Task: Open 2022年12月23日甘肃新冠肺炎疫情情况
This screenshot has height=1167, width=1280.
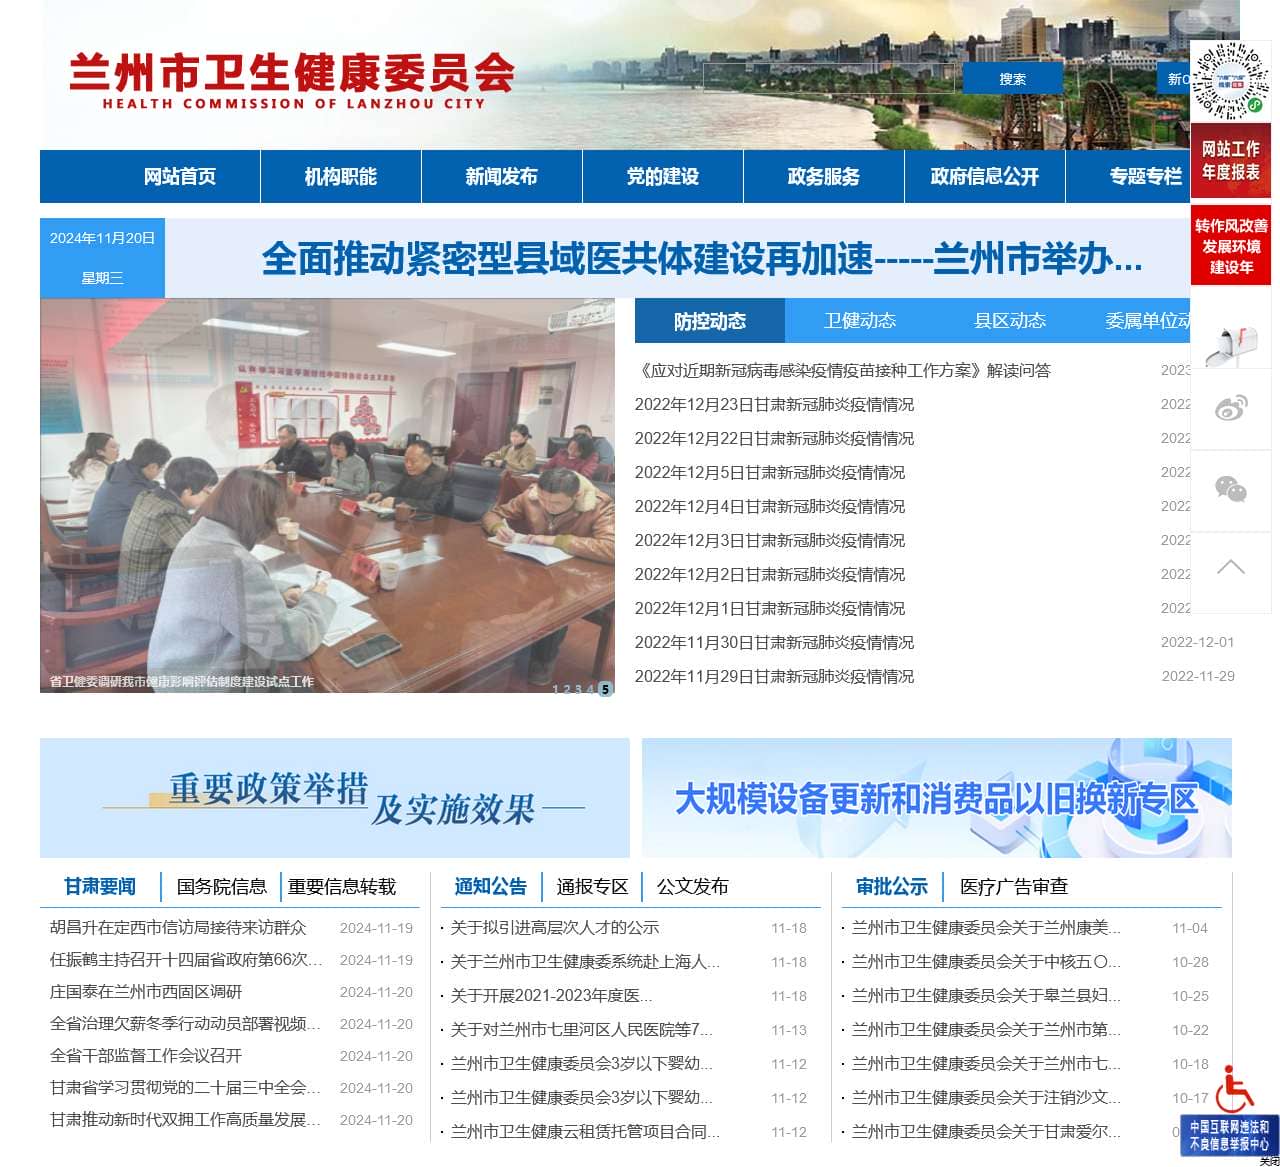Action: click(x=774, y=404)
